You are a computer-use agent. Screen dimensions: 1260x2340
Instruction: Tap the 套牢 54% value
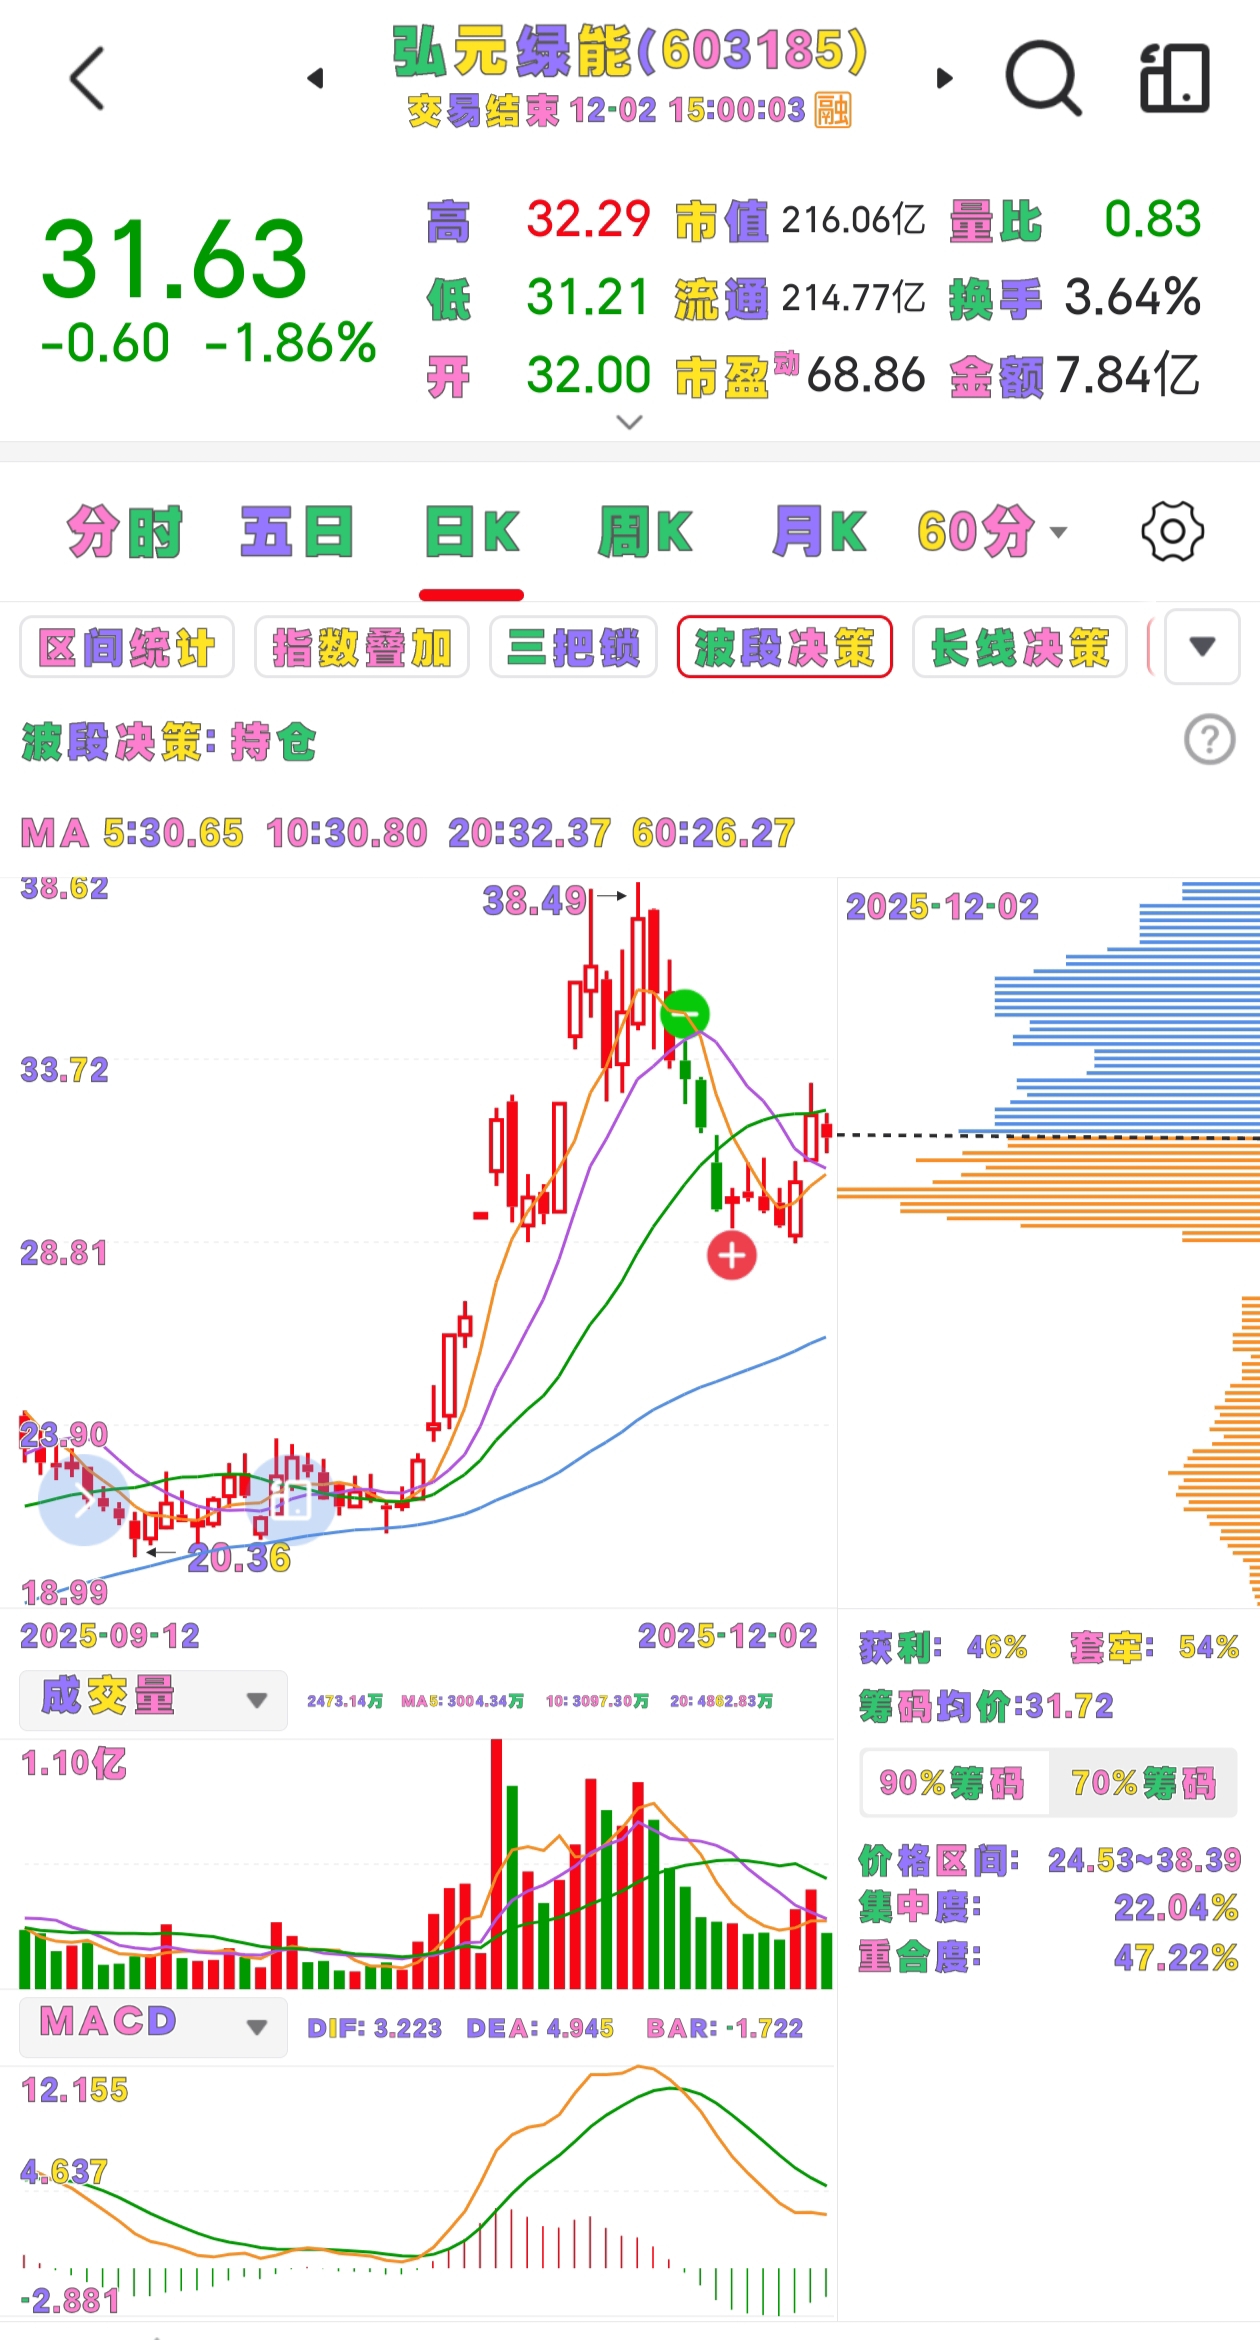tap(1154, 1647)
